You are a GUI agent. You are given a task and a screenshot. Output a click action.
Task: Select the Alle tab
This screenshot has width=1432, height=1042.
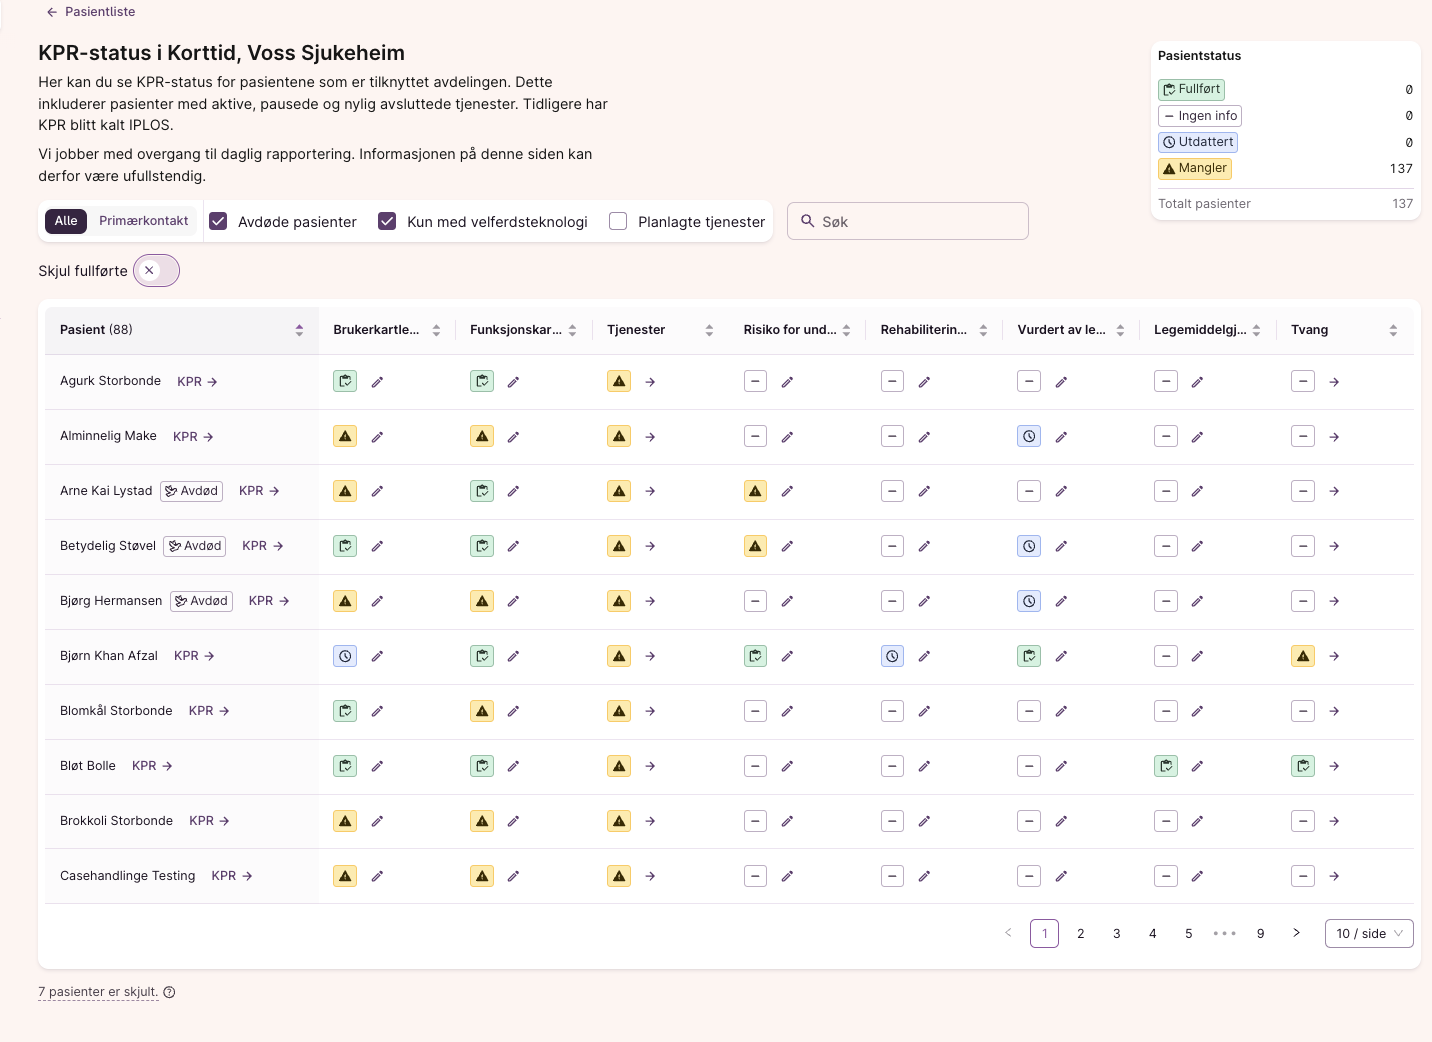(x=66, y=221)
